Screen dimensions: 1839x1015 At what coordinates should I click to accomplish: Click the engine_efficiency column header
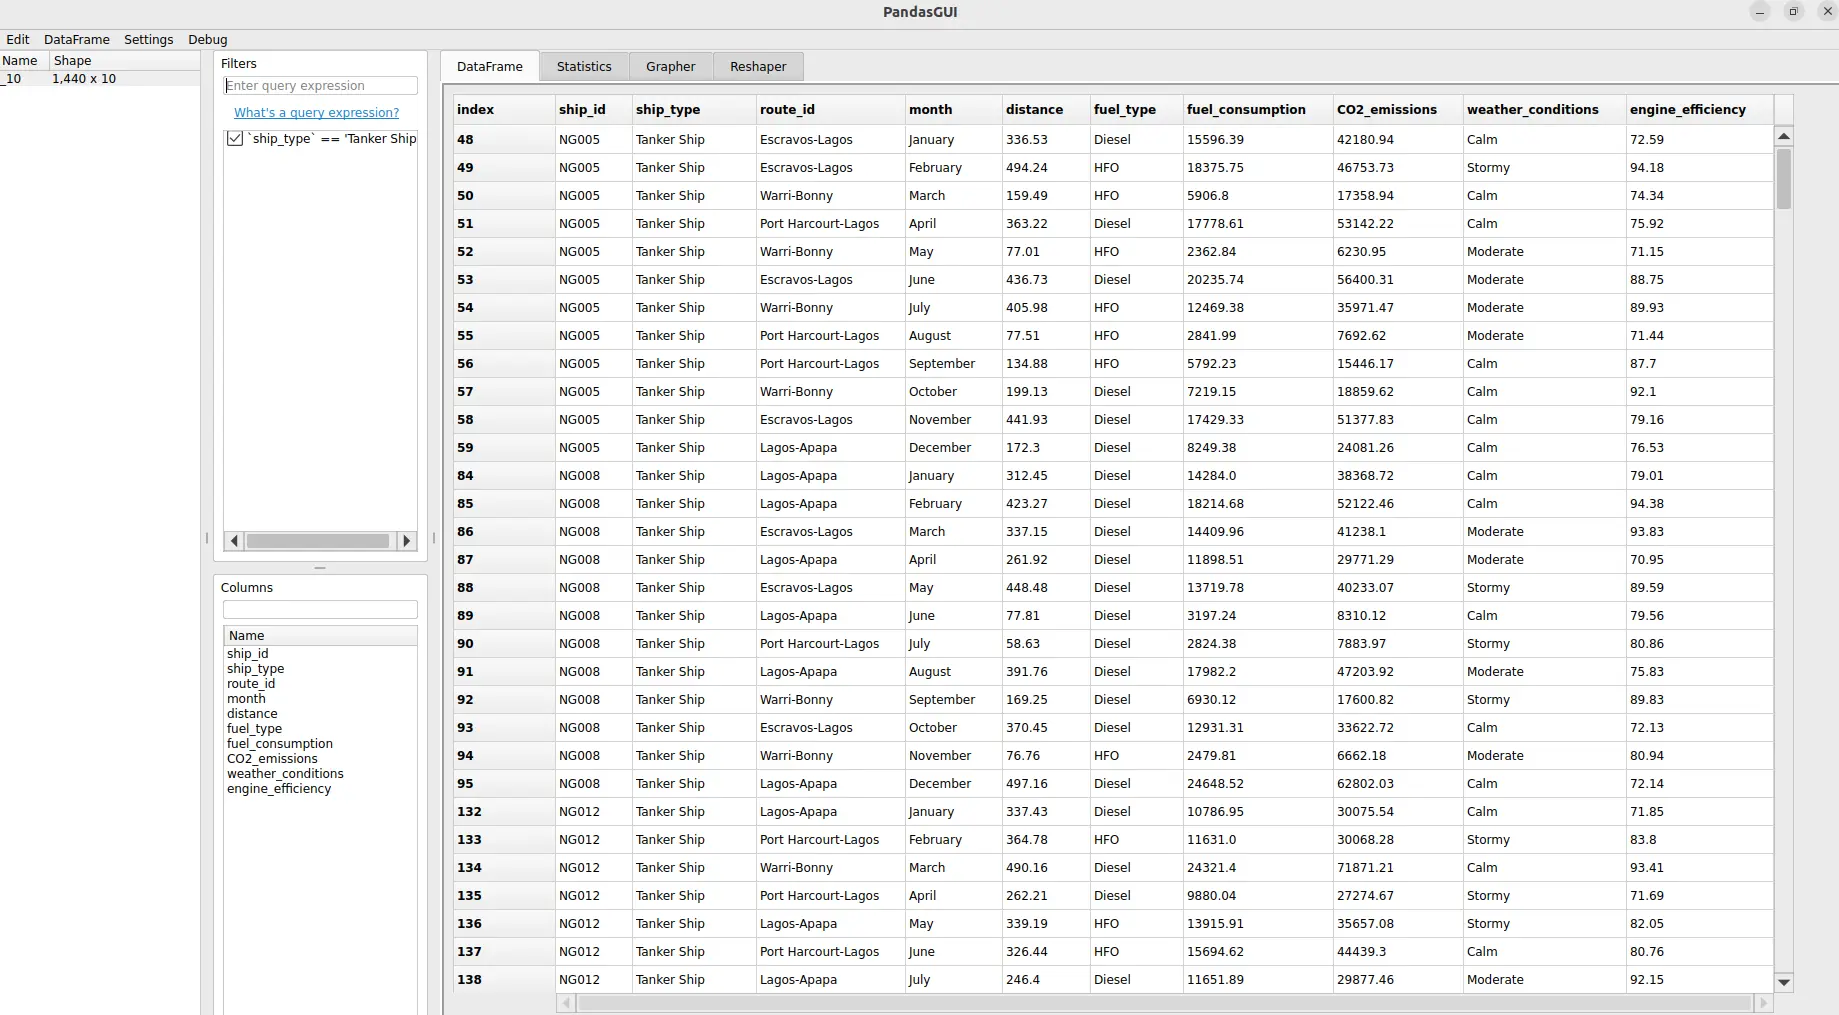coord(1700,110)
